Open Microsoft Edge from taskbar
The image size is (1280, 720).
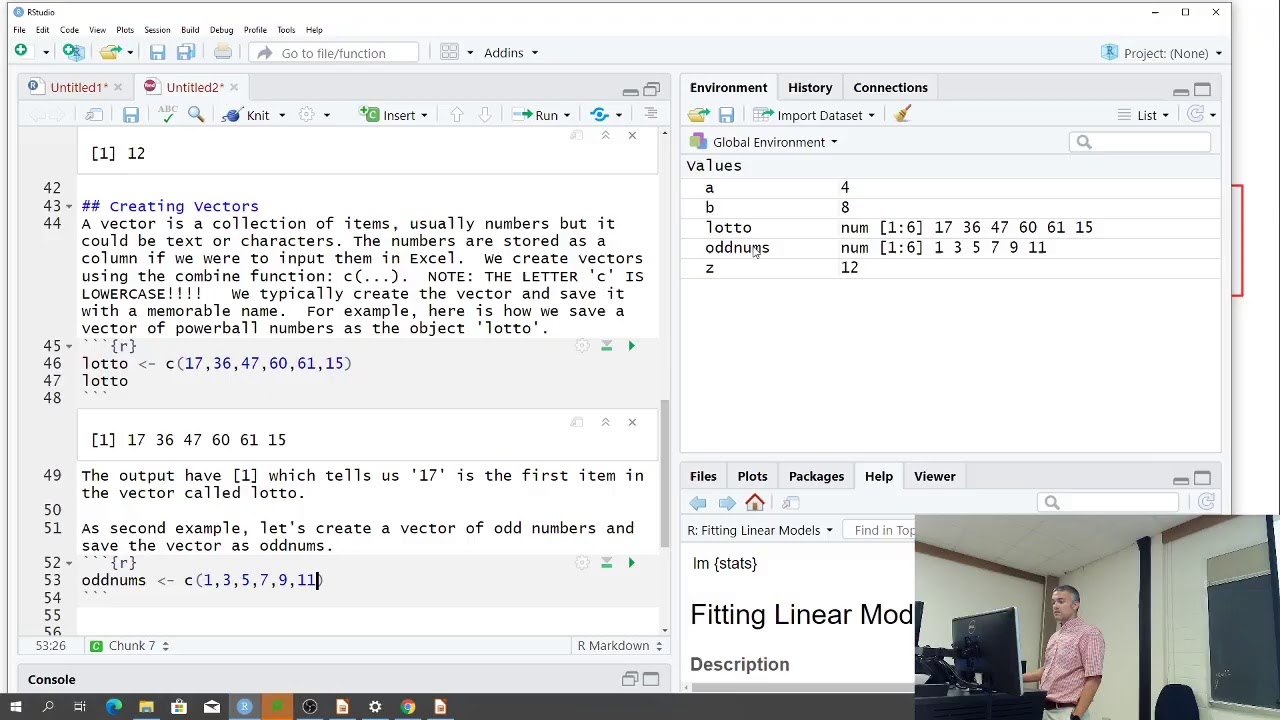pyautogui.click(x=114, y=708)
